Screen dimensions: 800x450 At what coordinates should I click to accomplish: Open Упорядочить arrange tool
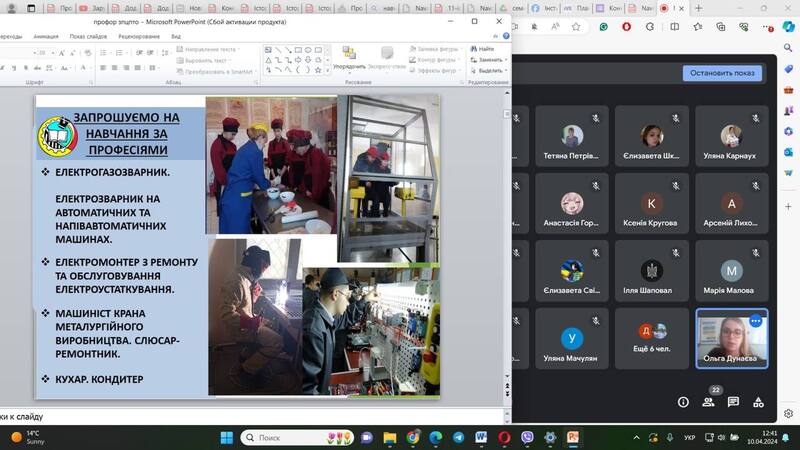[349, 57]
